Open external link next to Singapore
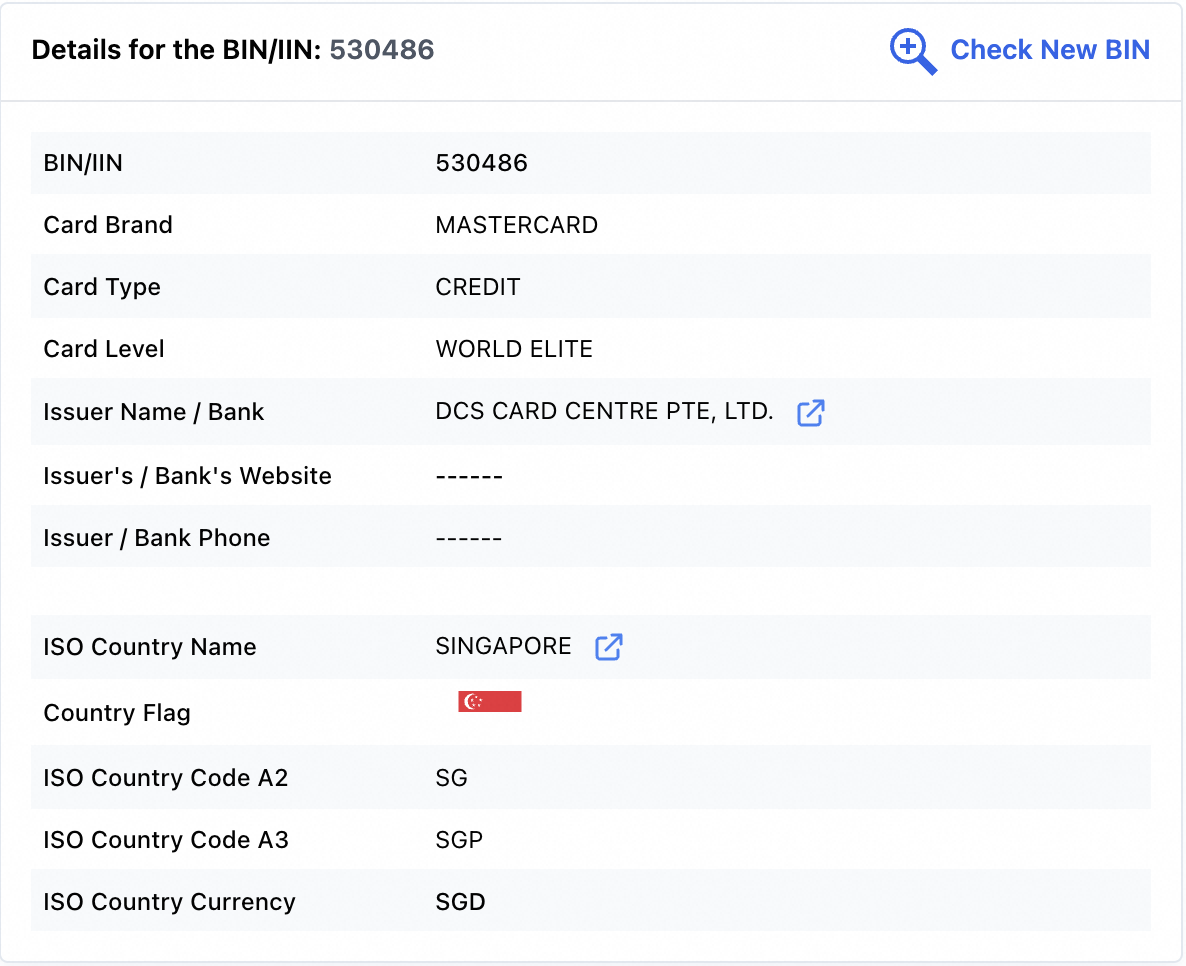 [608, 648]
